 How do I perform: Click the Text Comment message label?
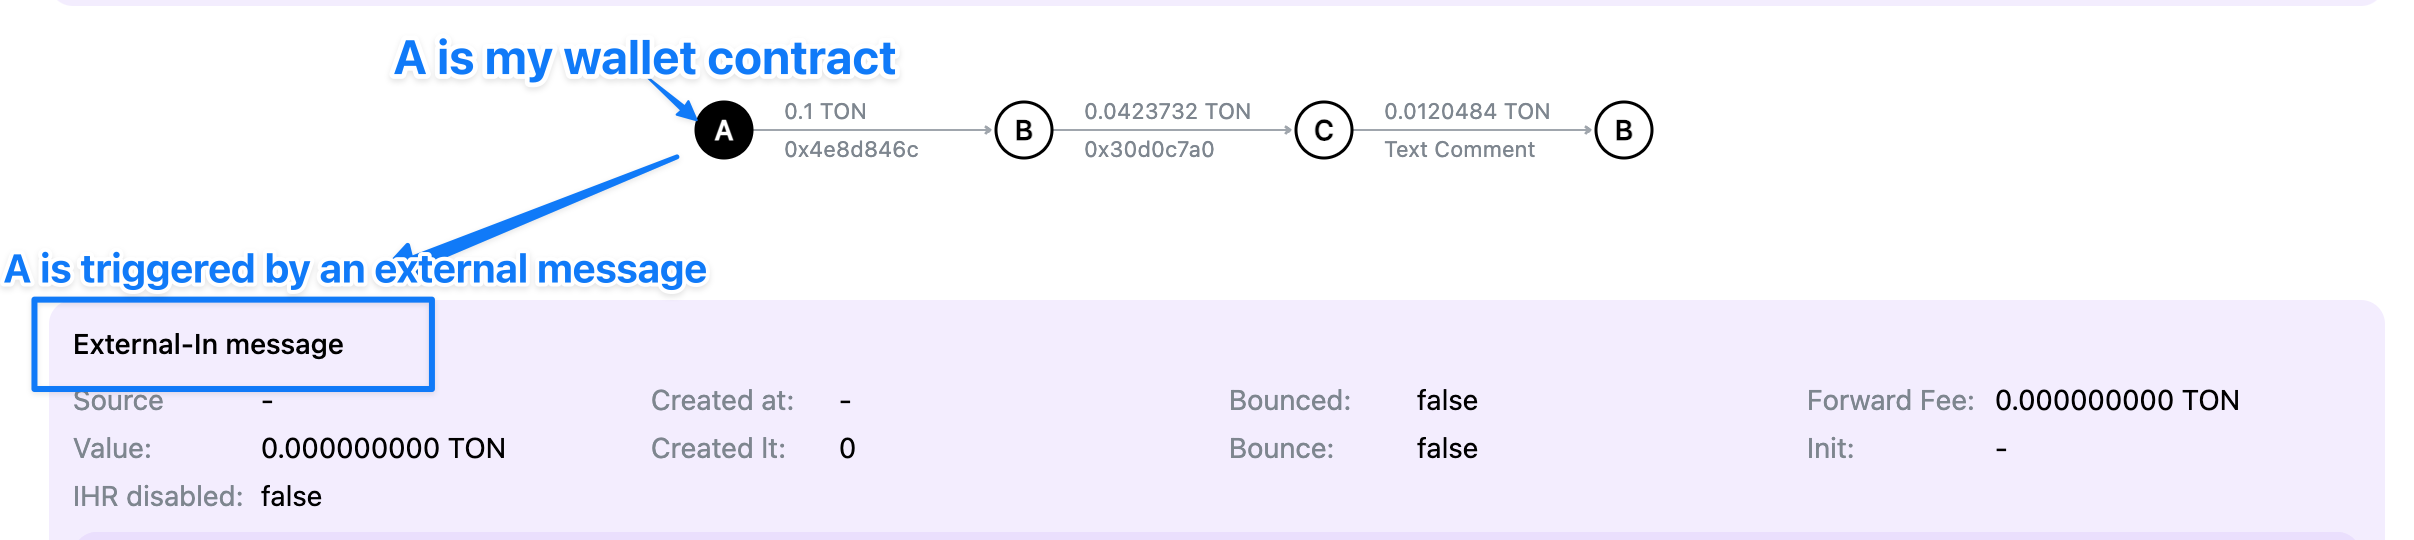(1459, 149)
